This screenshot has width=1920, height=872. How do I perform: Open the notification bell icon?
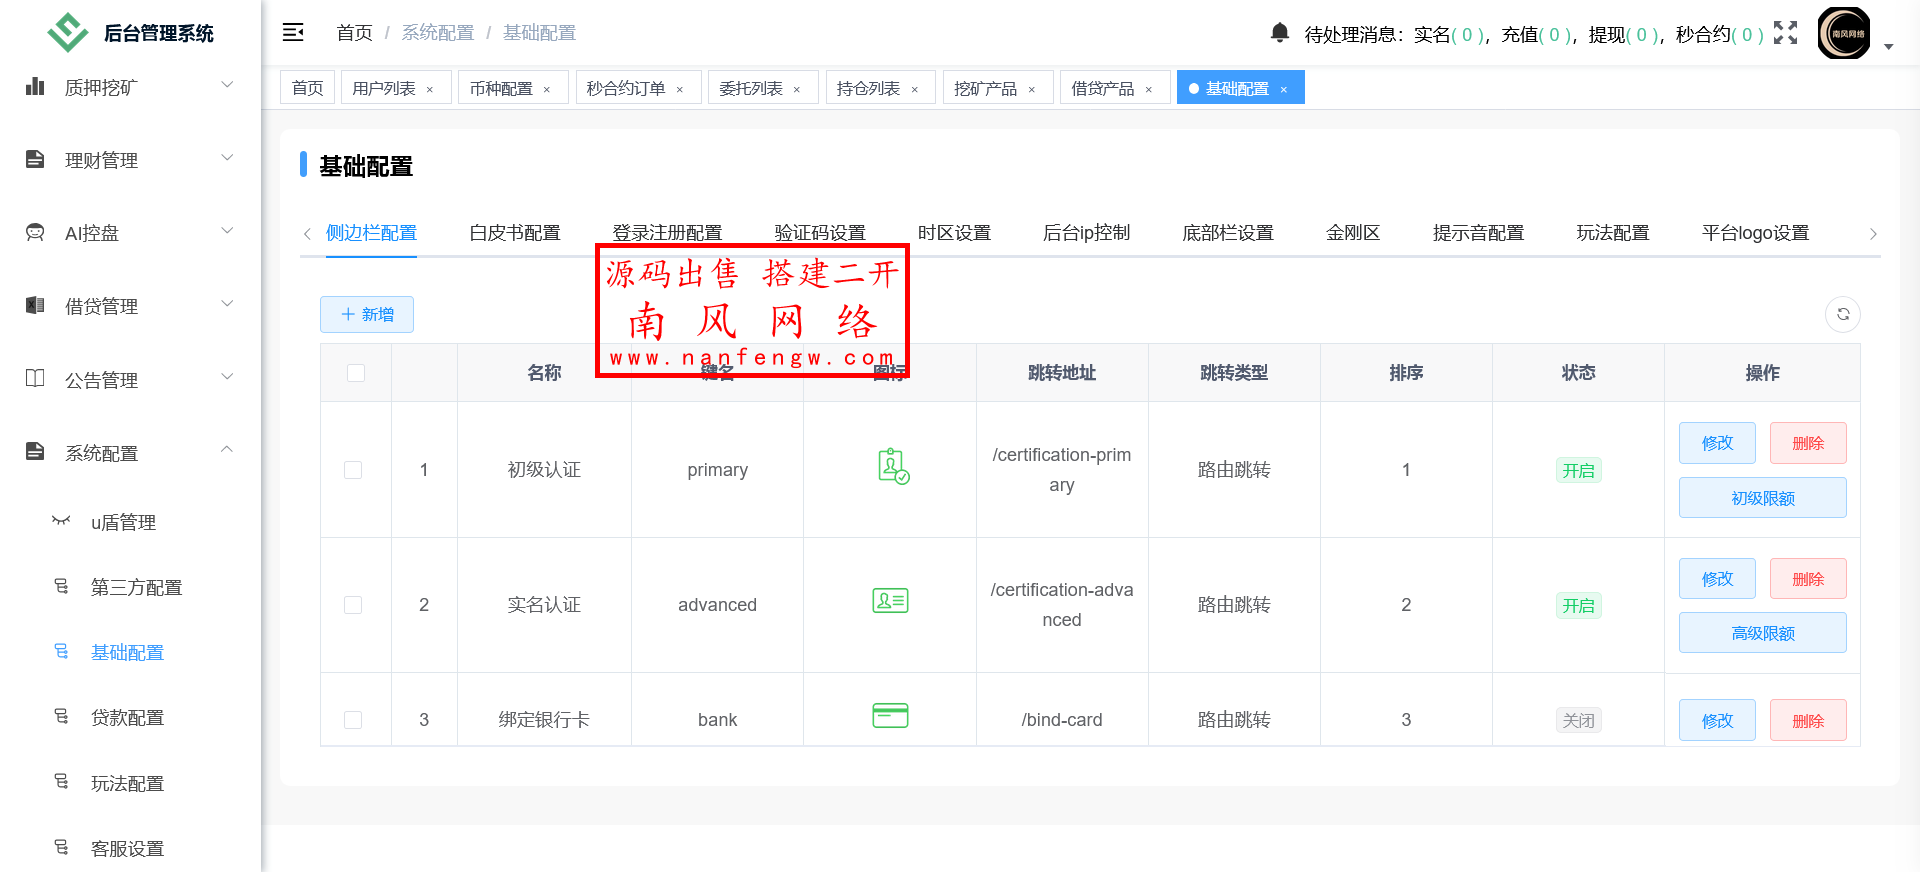[1279, 33]
